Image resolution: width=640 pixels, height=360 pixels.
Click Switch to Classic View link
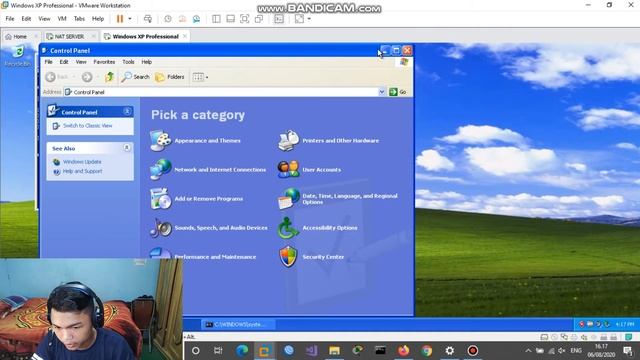pyautogui.click(x=87, y=126)
